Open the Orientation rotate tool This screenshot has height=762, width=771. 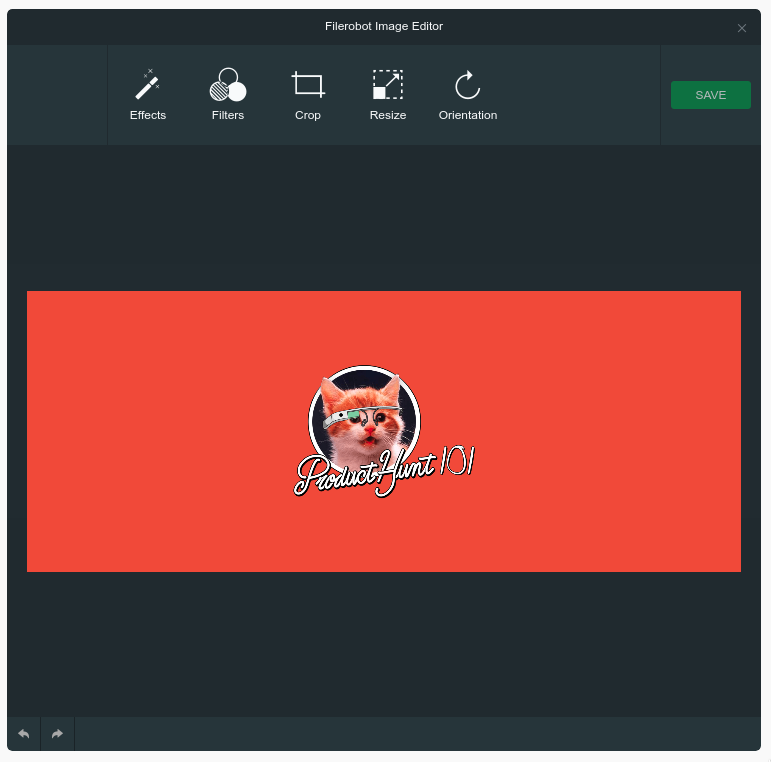tap(468, 95)
